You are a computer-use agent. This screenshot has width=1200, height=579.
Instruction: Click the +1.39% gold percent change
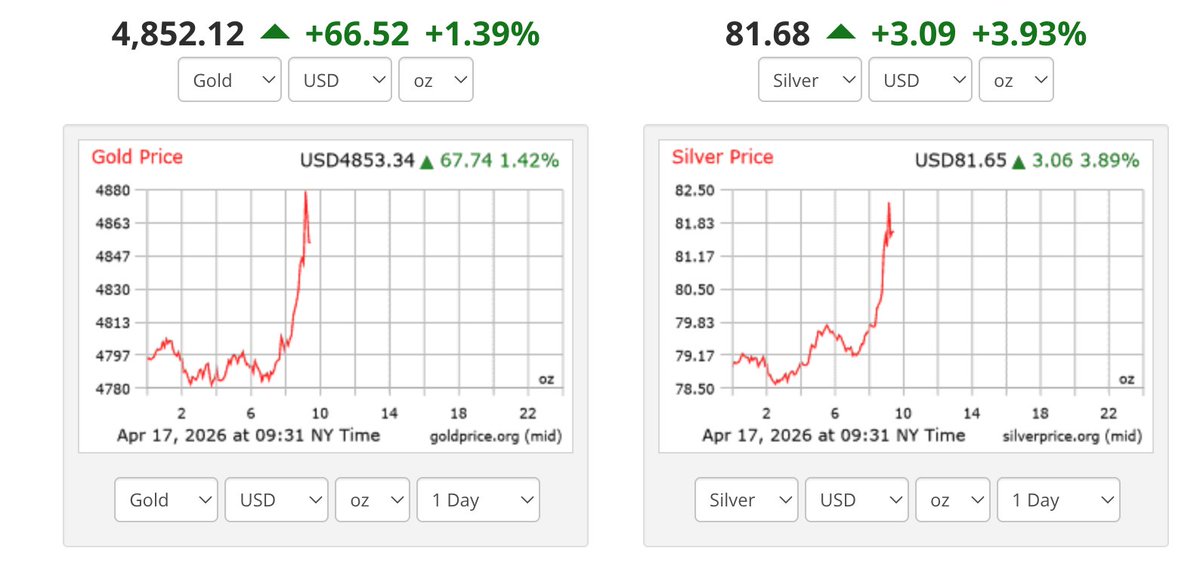pyautogui.click(x=482, y=33)
